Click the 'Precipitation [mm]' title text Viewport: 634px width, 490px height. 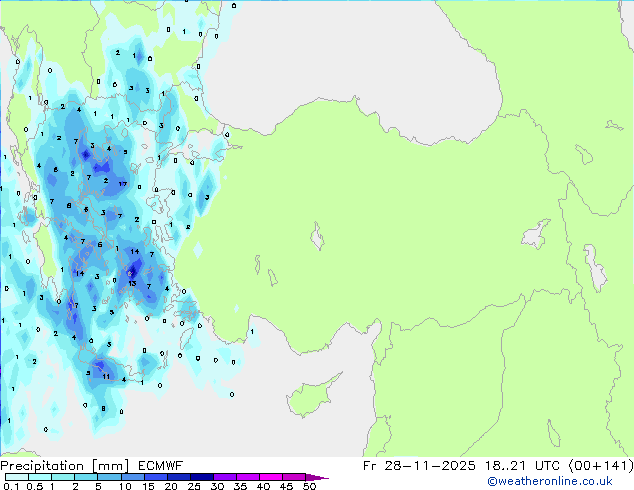coord(65,466)
